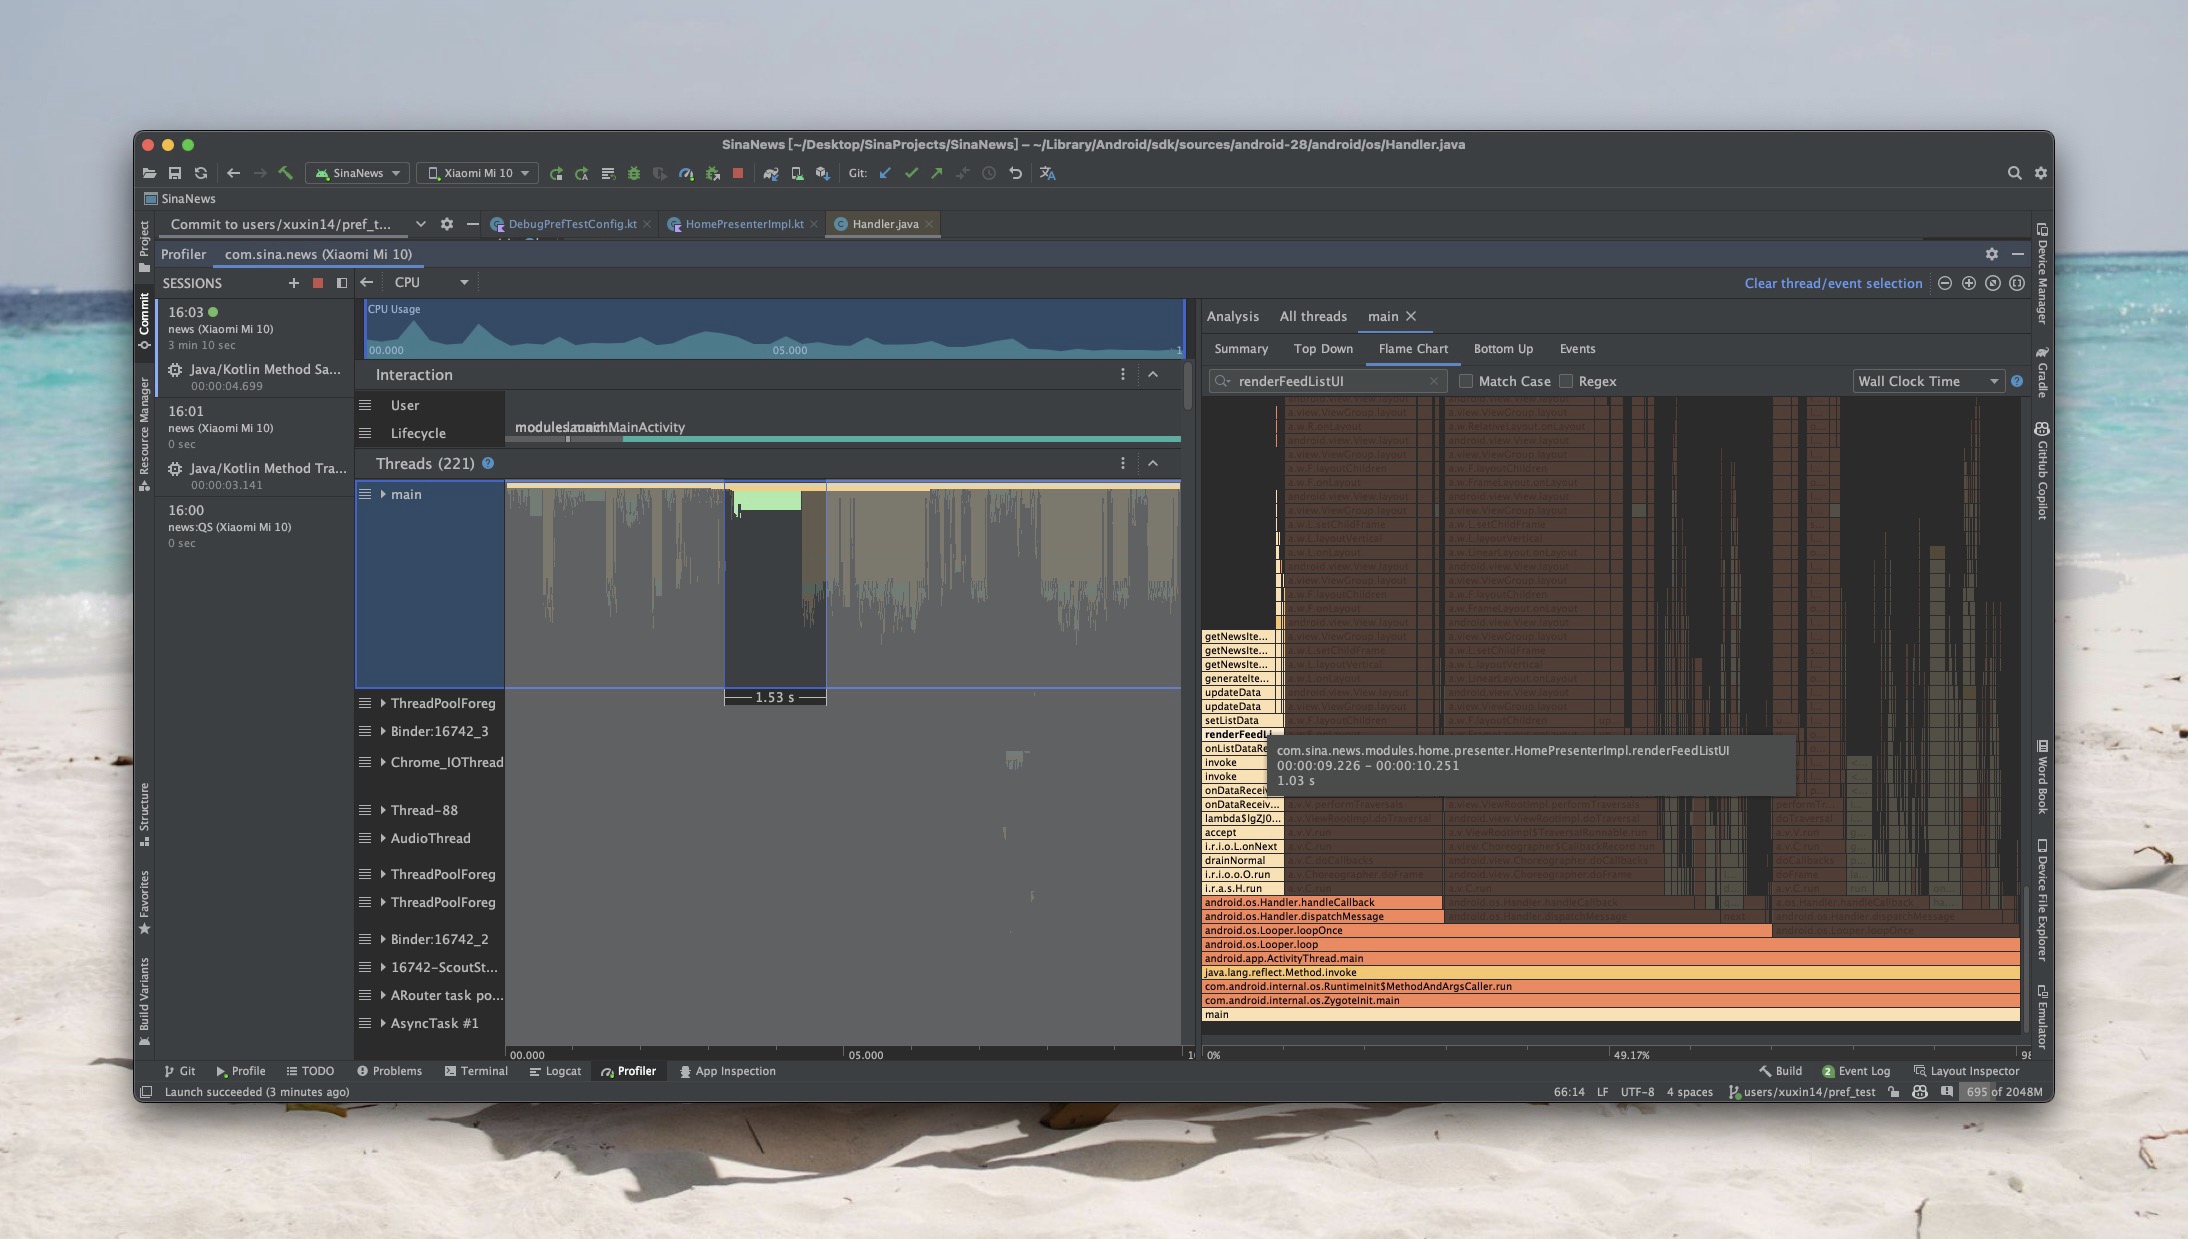Click zoom in icon in profiler toolbar
Viewport: 2188px width, 1239px height.
[1968, 283]
